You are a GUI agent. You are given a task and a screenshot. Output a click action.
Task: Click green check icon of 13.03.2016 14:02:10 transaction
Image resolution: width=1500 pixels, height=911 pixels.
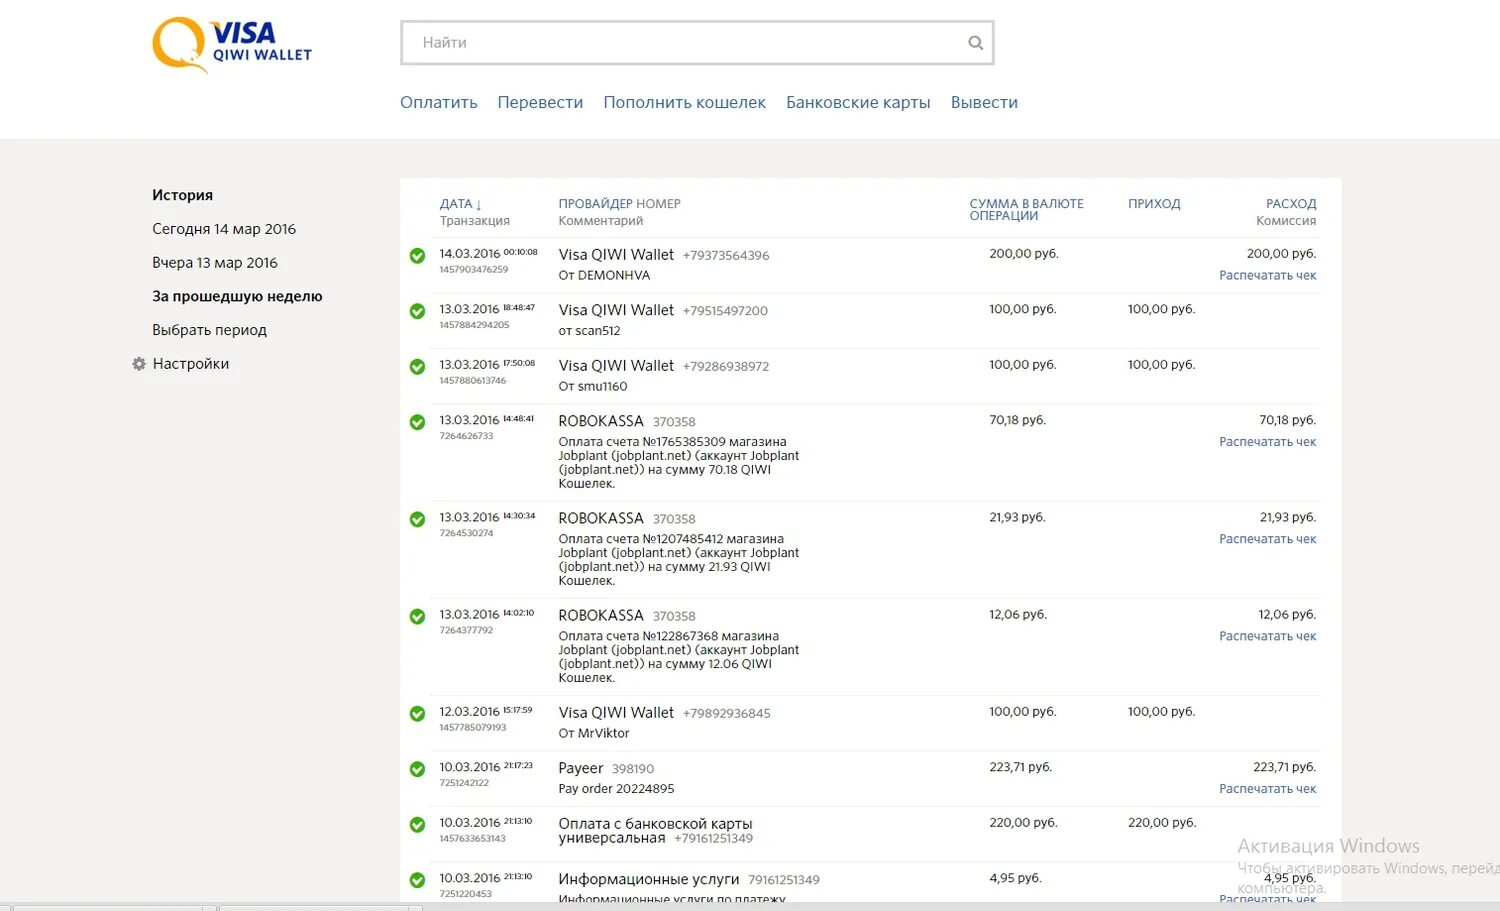coord(418,616)
